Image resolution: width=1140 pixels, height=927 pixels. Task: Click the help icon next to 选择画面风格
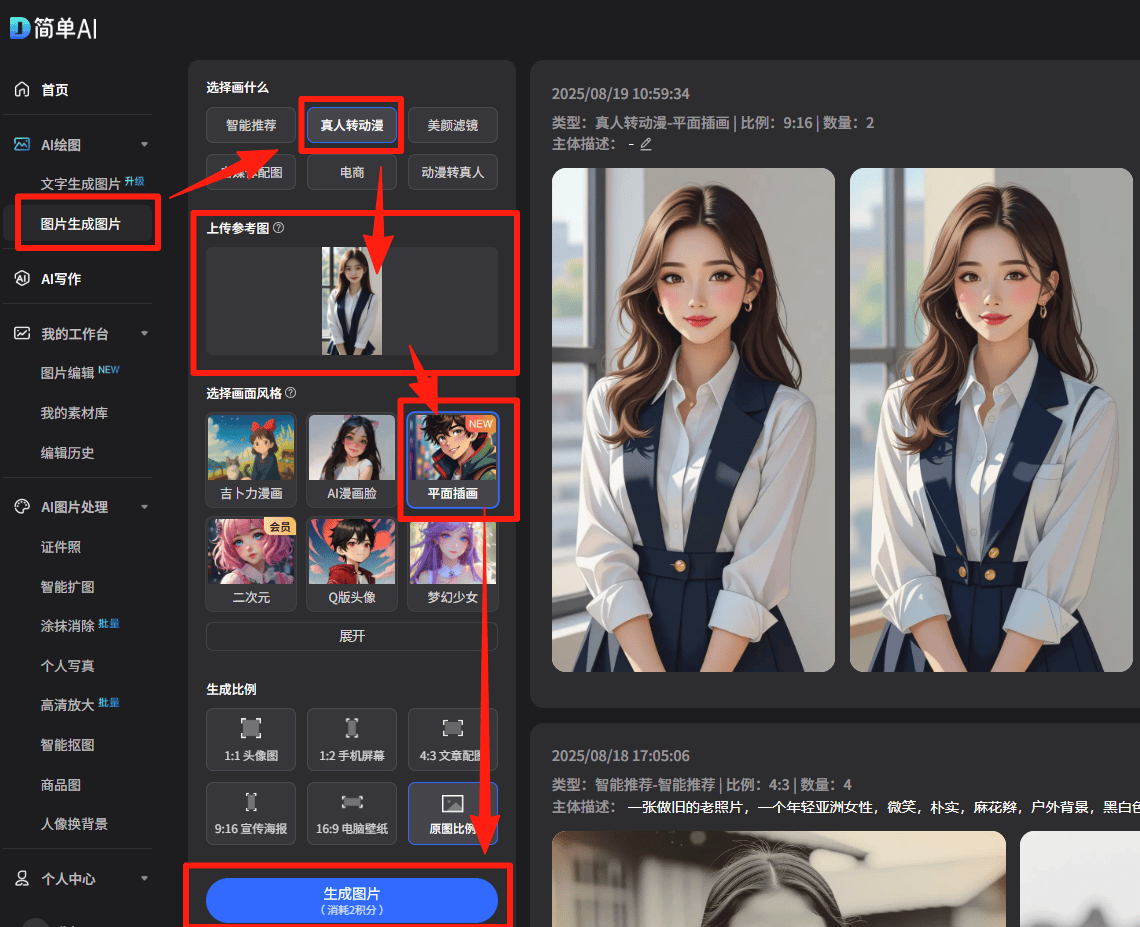pyautogui.click(x=291, y=393)
